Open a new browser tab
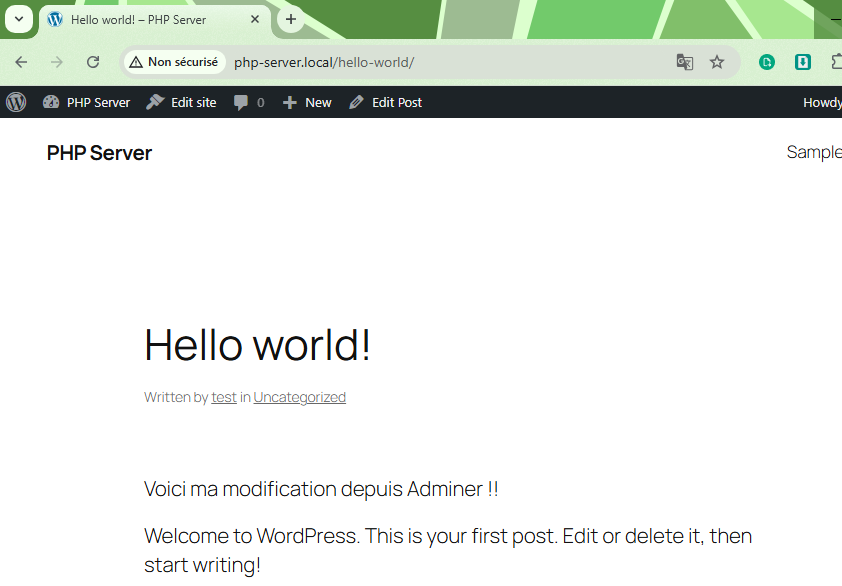This screenshot has height=586, width=842. tap(291, 19)
